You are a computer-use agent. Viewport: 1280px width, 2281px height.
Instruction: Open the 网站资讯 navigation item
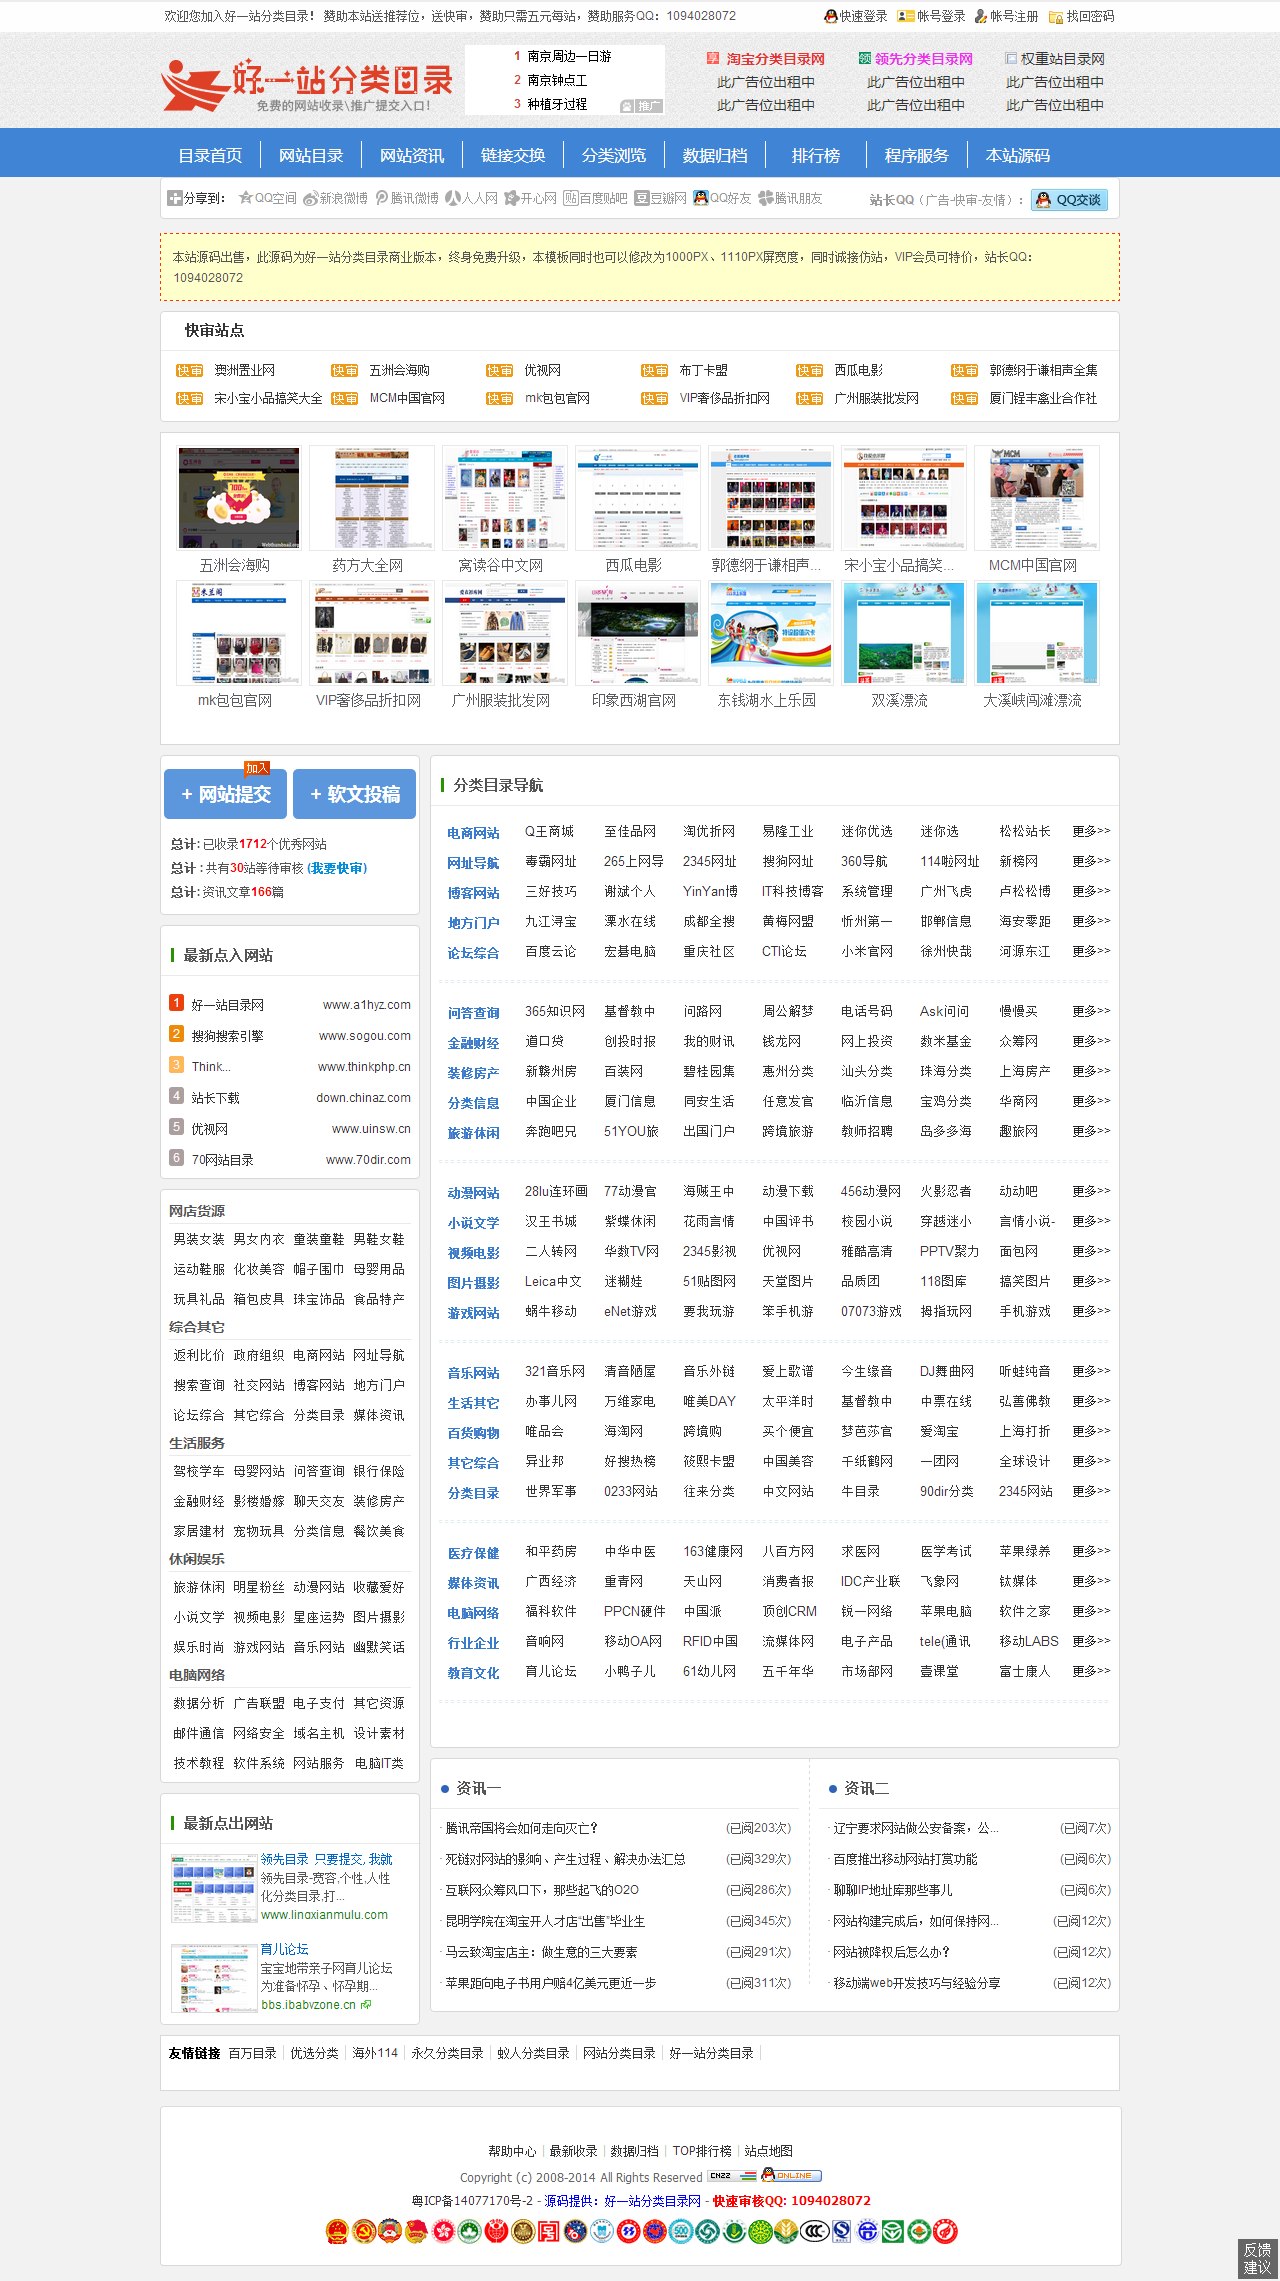(x=412, y=155)
